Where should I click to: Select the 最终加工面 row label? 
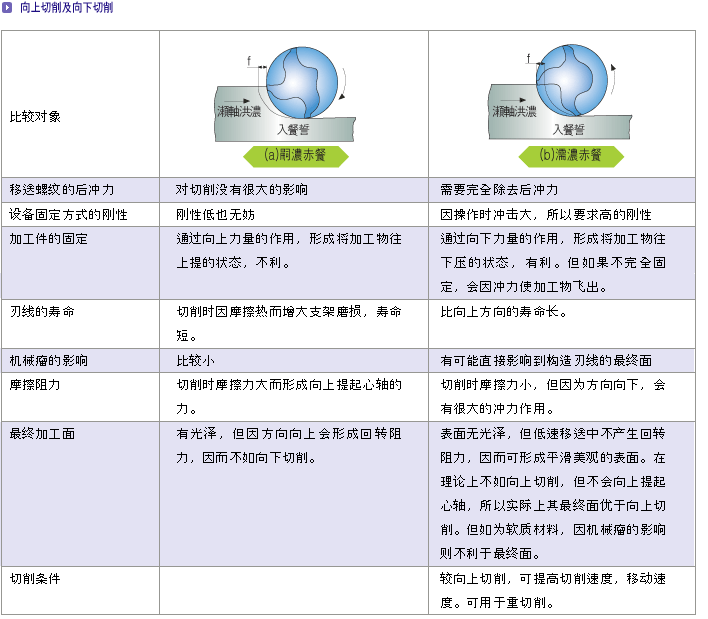(x=42, y=434)
